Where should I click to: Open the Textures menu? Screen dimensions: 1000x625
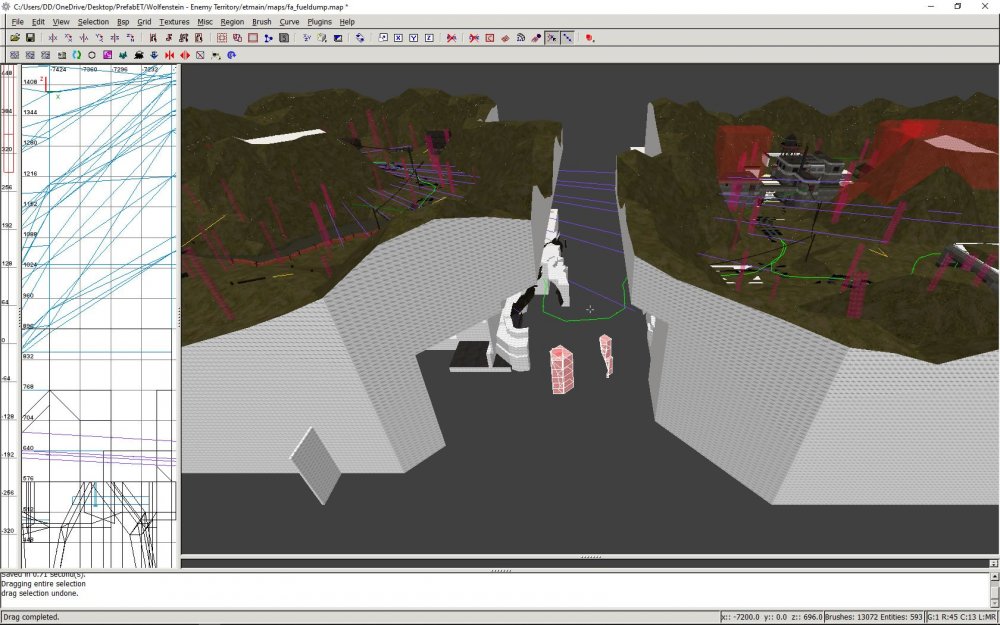tap(174, 22)
